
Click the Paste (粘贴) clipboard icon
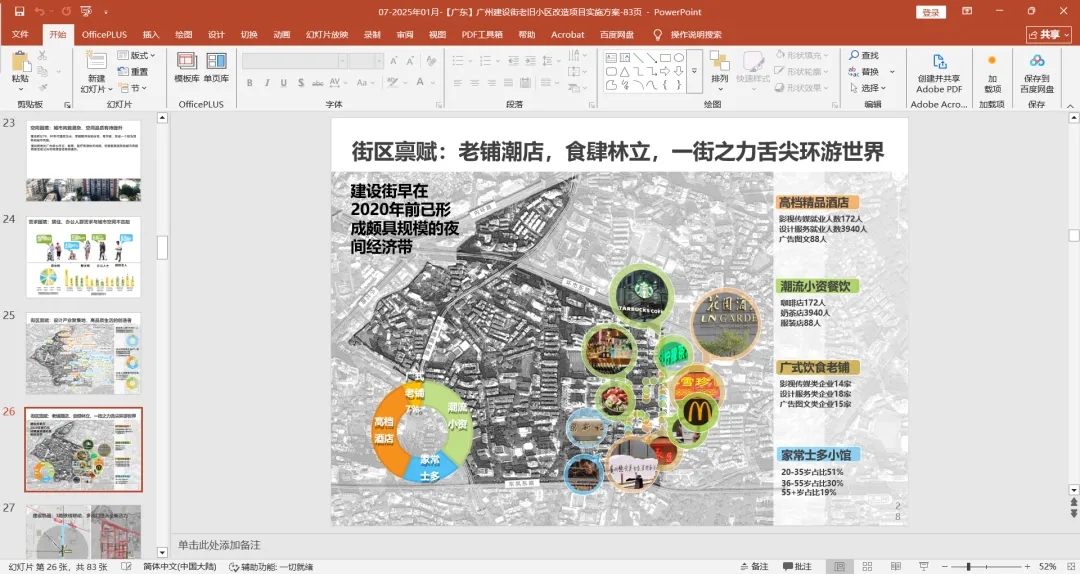20,61
